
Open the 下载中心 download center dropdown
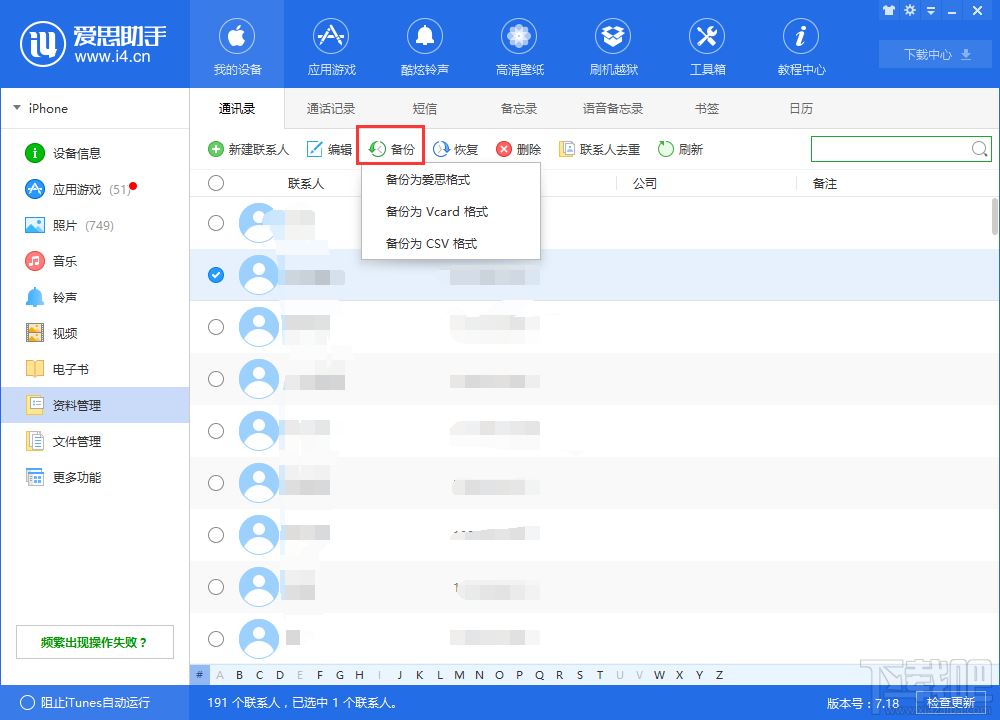point(935,55)
